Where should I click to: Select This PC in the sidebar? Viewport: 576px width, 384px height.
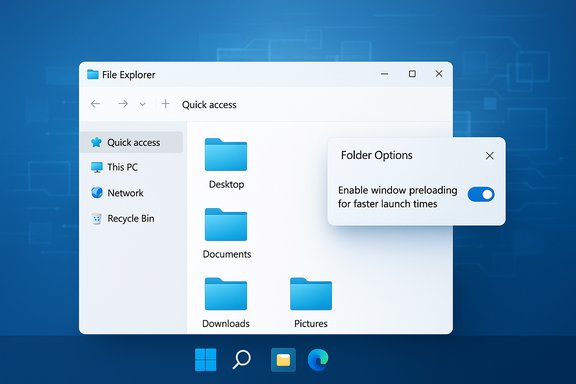click(x=114, y=167)
